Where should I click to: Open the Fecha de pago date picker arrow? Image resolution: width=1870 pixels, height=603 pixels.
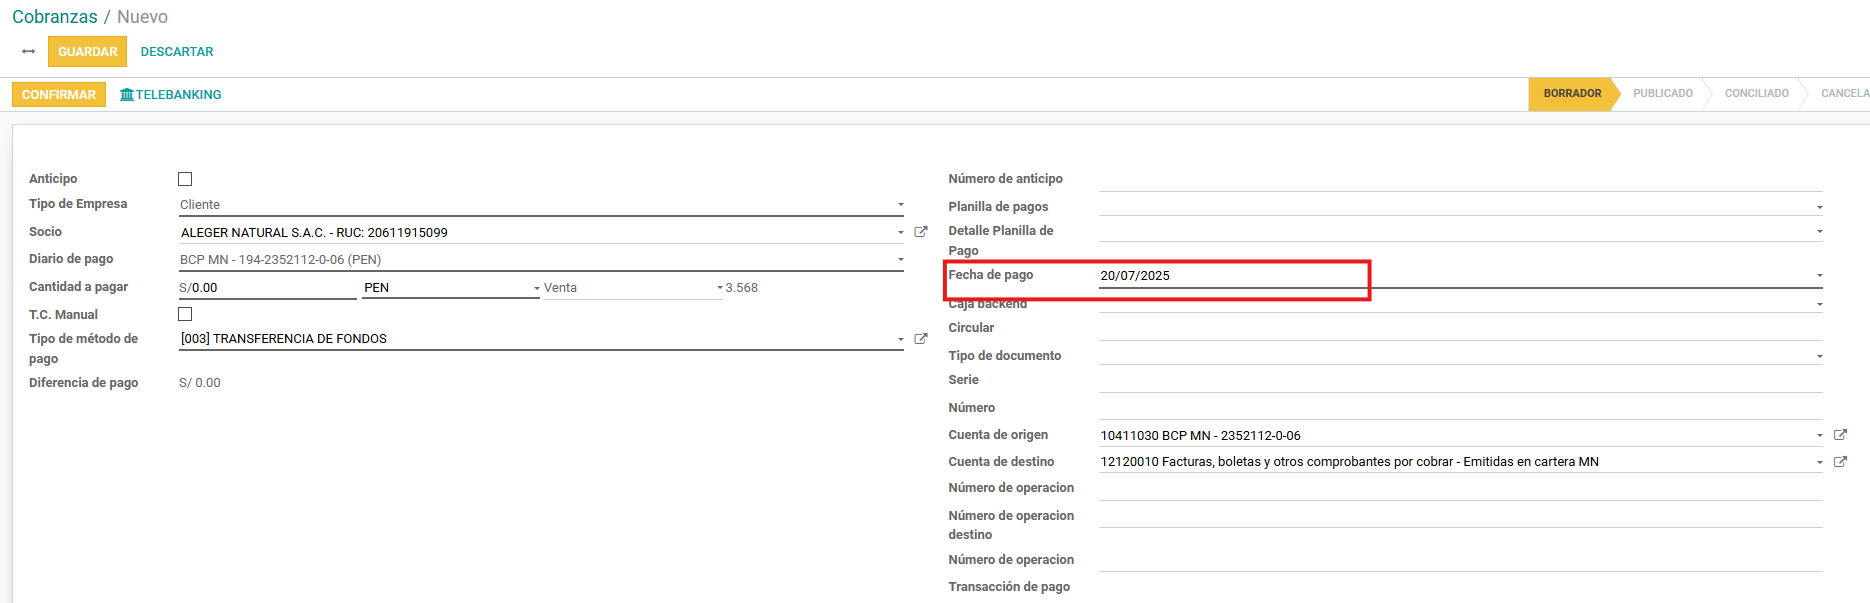[x=1819, y=276]
